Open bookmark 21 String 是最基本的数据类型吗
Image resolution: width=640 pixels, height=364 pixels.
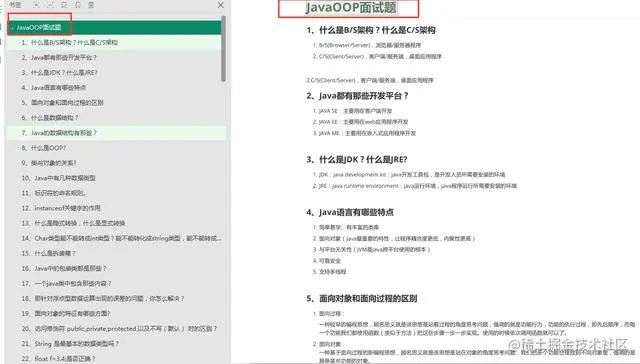pyautogui.click(x=70, y=344)
